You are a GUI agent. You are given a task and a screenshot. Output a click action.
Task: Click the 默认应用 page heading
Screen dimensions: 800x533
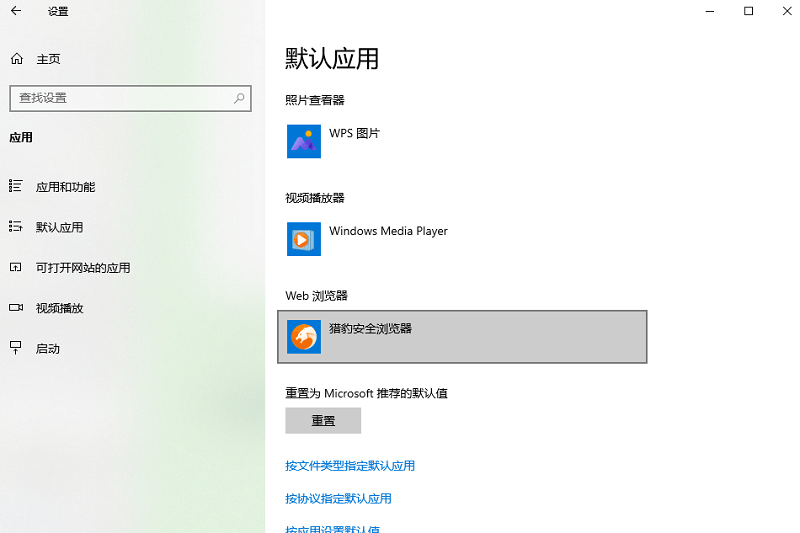tap(332, 58)
